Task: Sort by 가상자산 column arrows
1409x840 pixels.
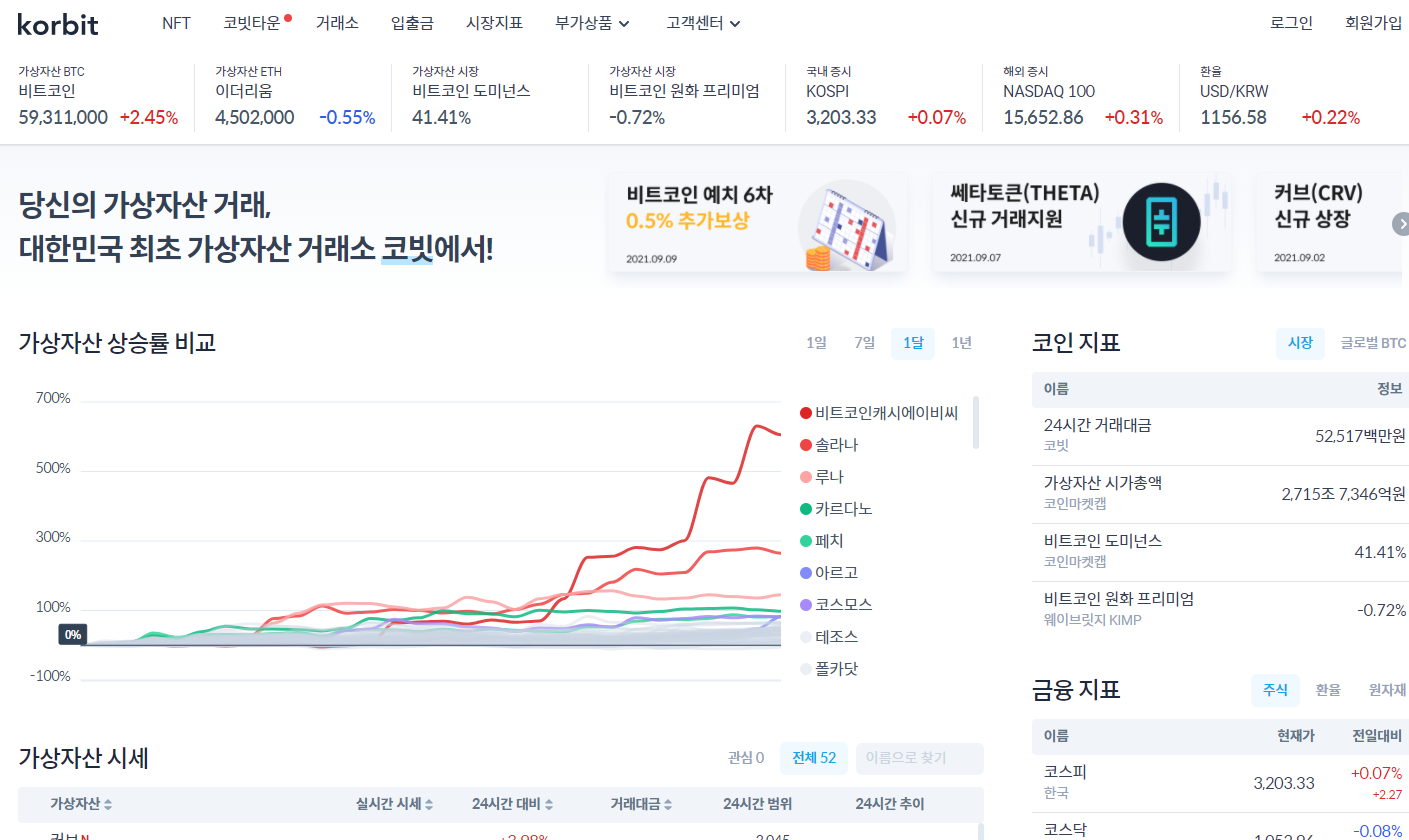Action: click(108, 804)
